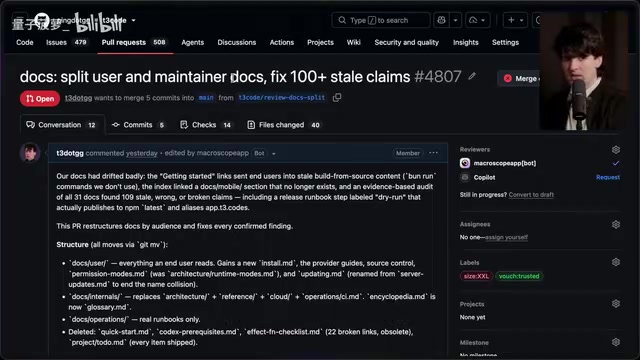Open the plus create-new menu
The width and height of the screenshot is (640, 360).
515,20
